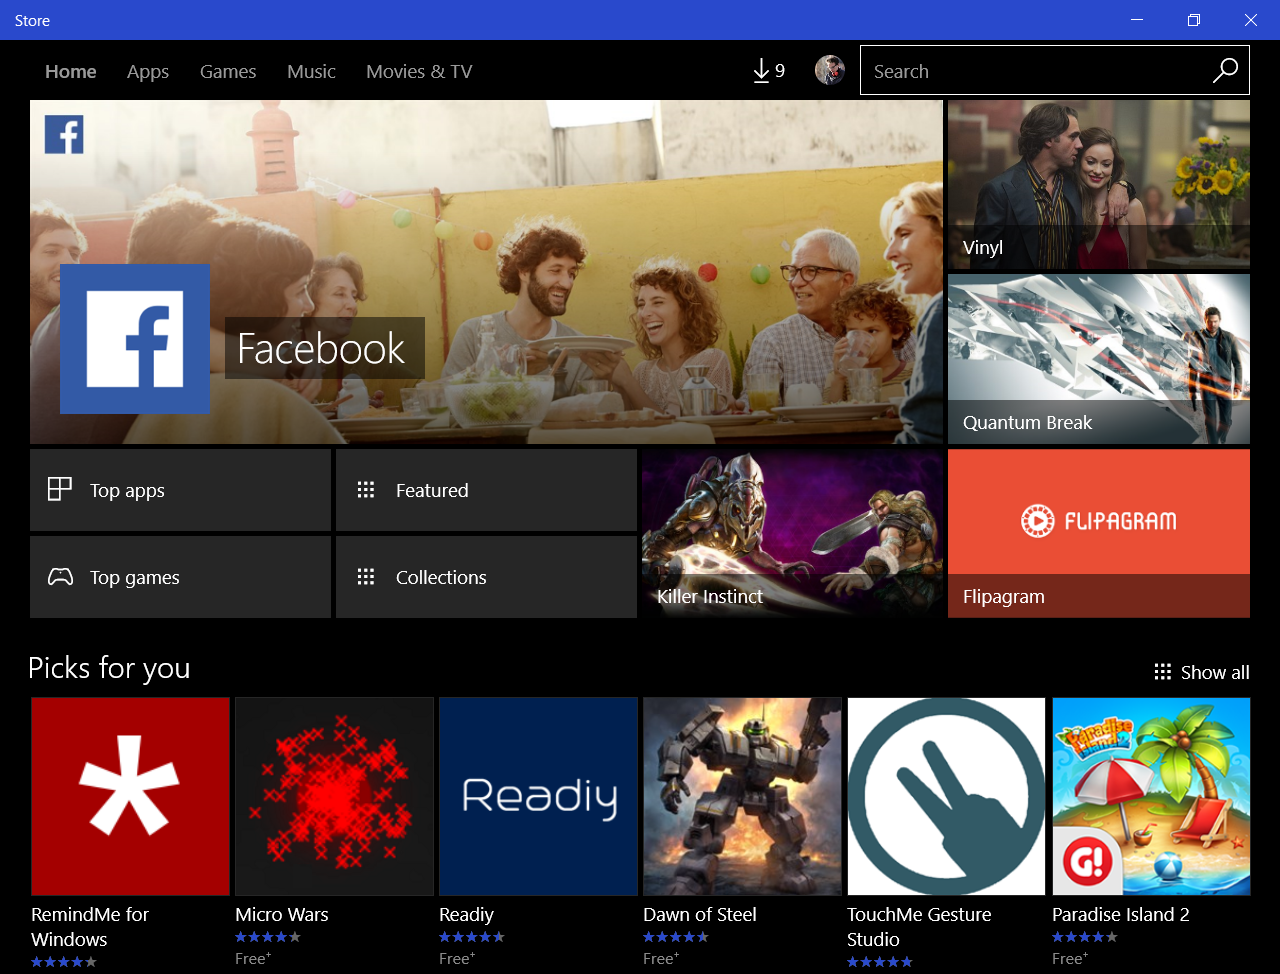Click the Micro Wars star rating
This screenshot has width=1280, height=974.
268,937
